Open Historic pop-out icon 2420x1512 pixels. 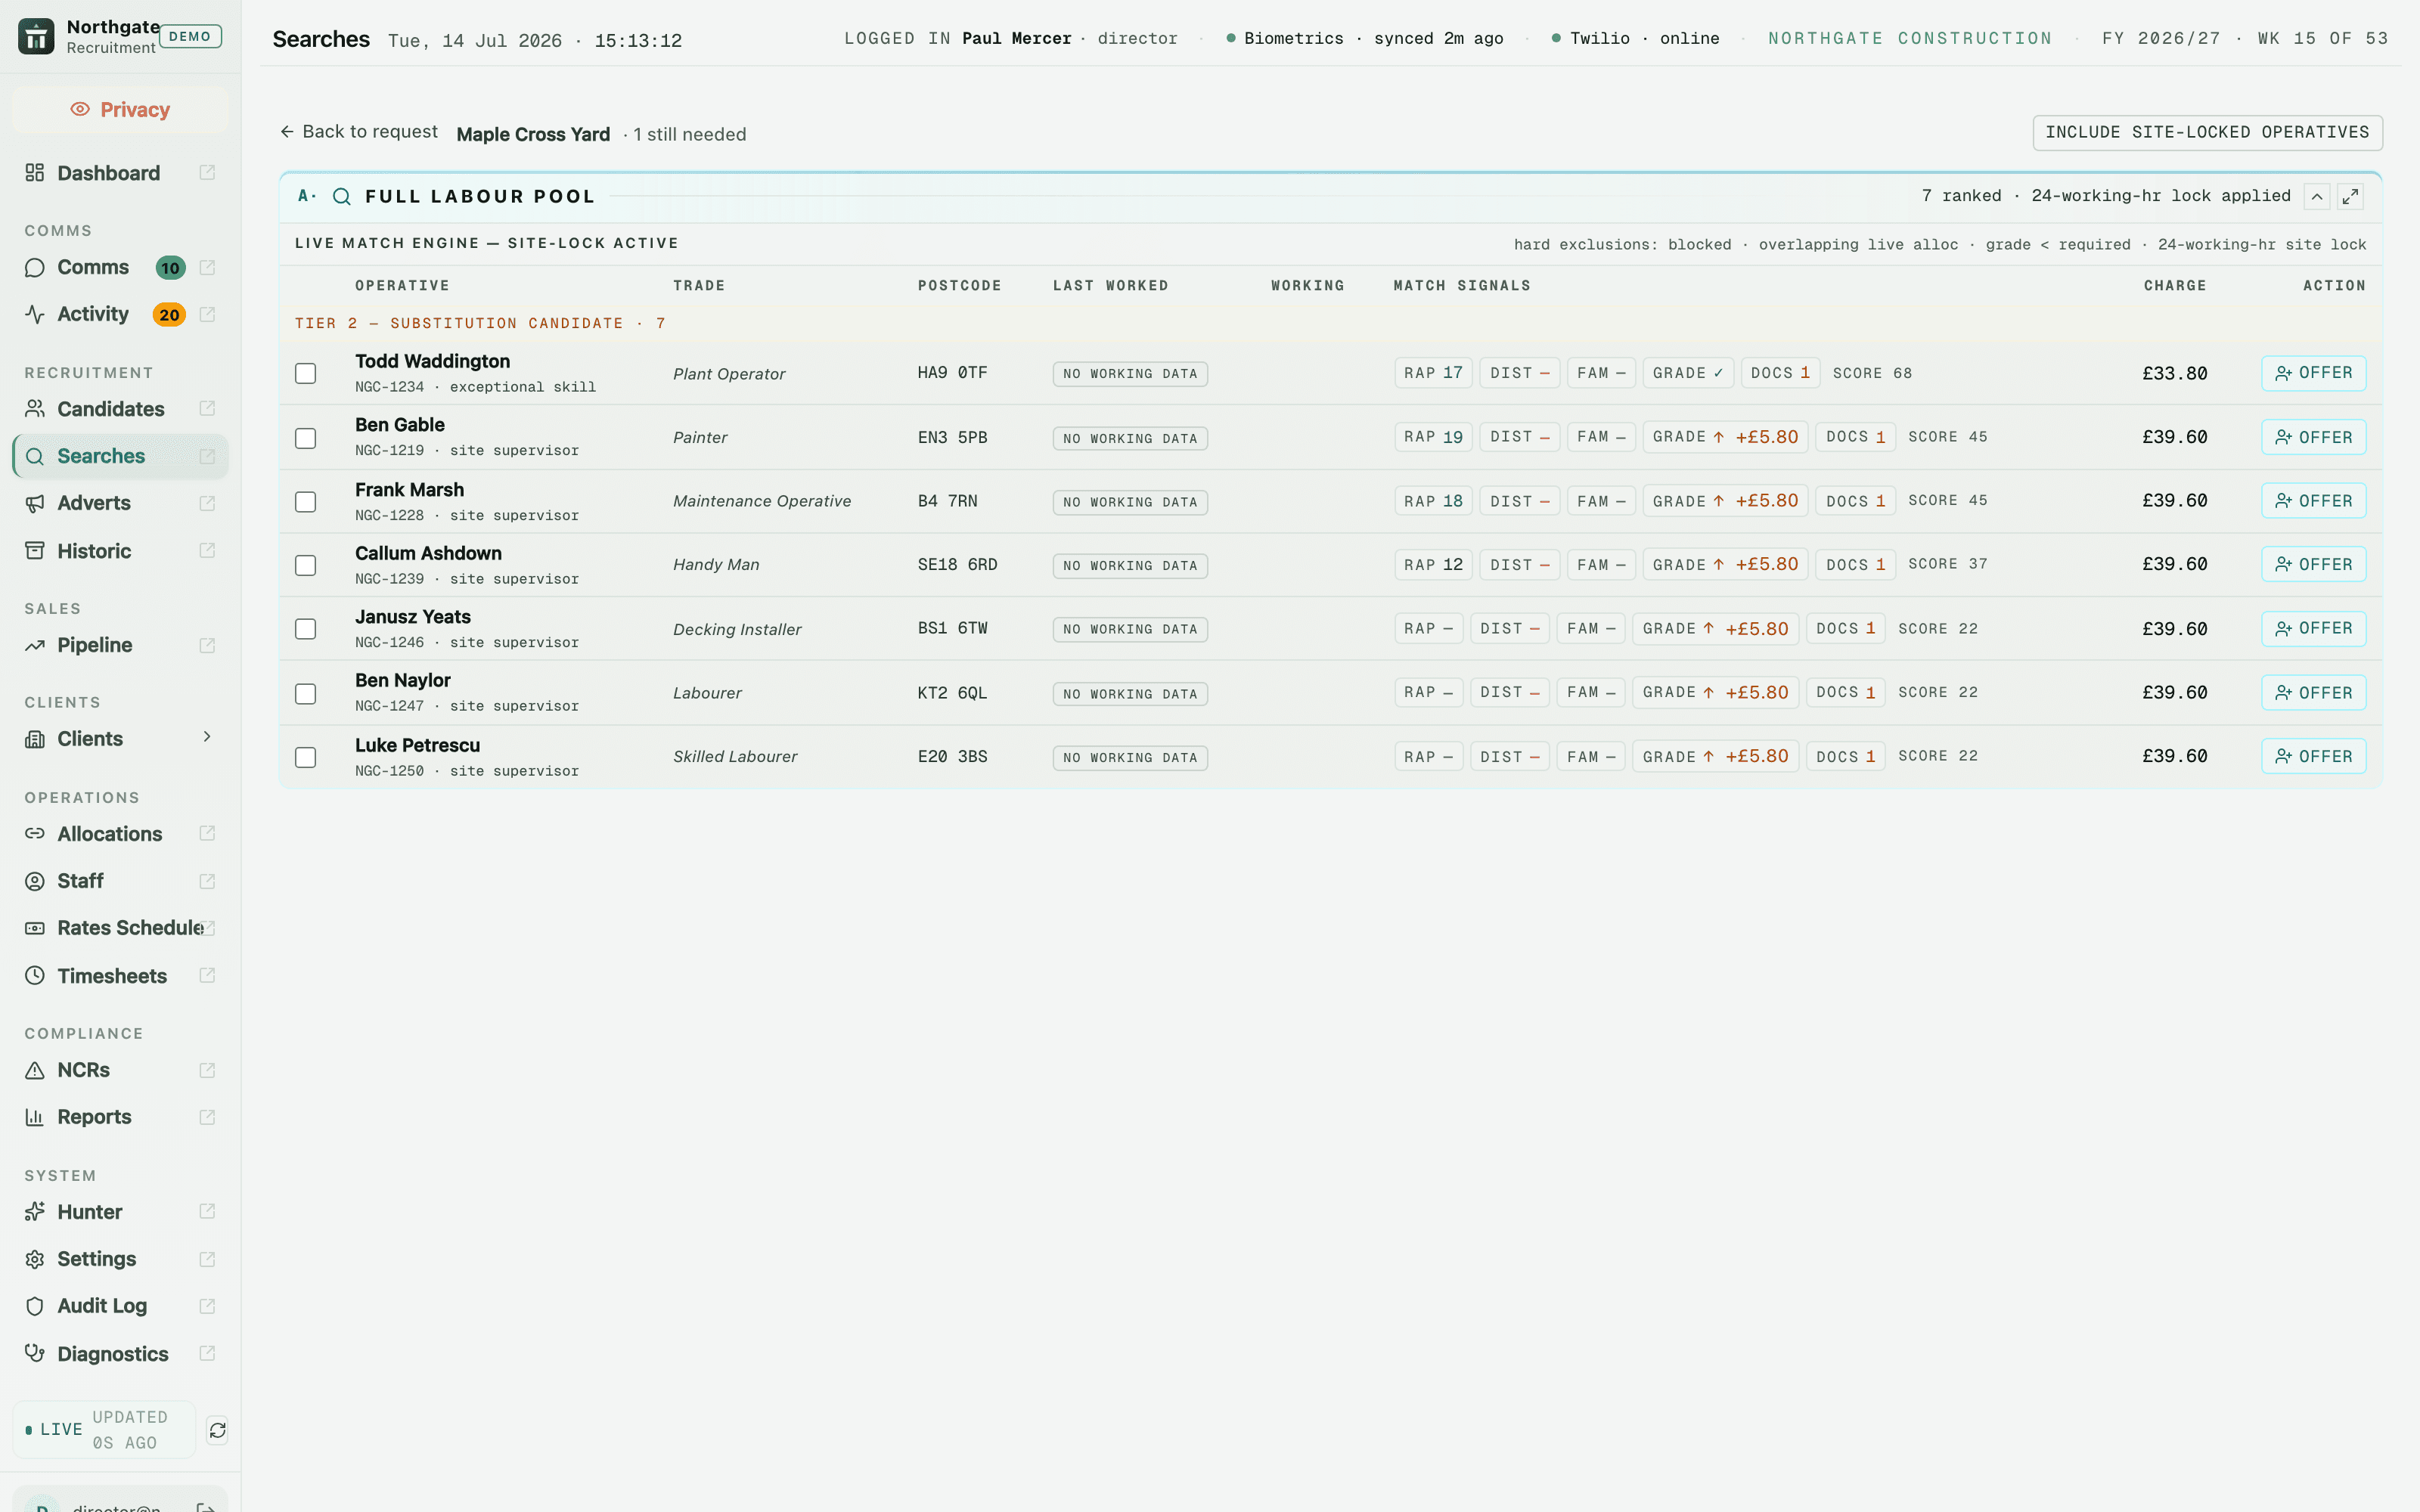[207, 550]
